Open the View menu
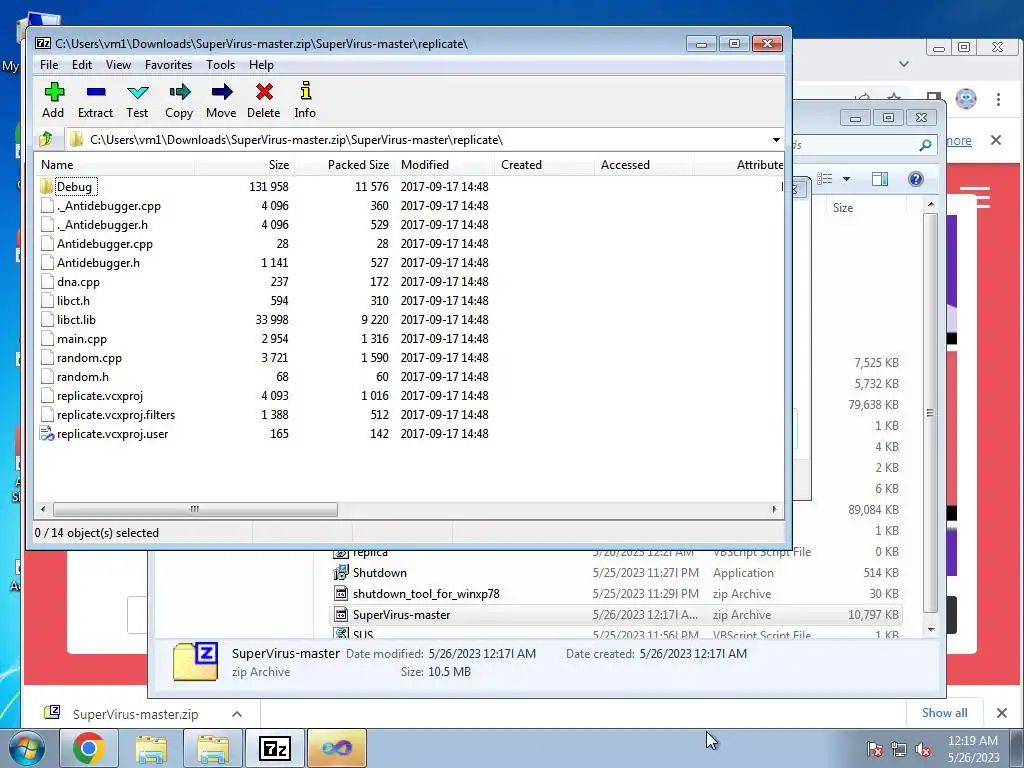Image resolution: width=1024 pixels, height=768 pixels. click(x=118, y=65)
